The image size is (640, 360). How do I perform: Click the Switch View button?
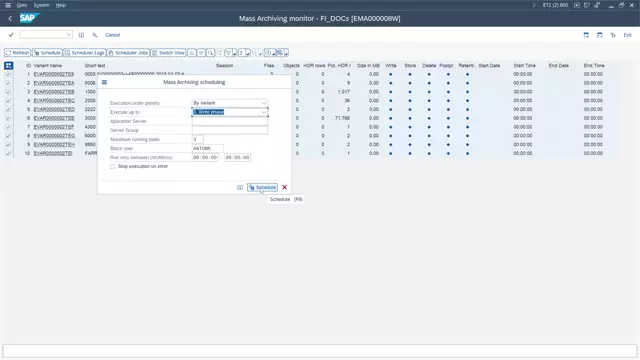(x=168, y=53)
